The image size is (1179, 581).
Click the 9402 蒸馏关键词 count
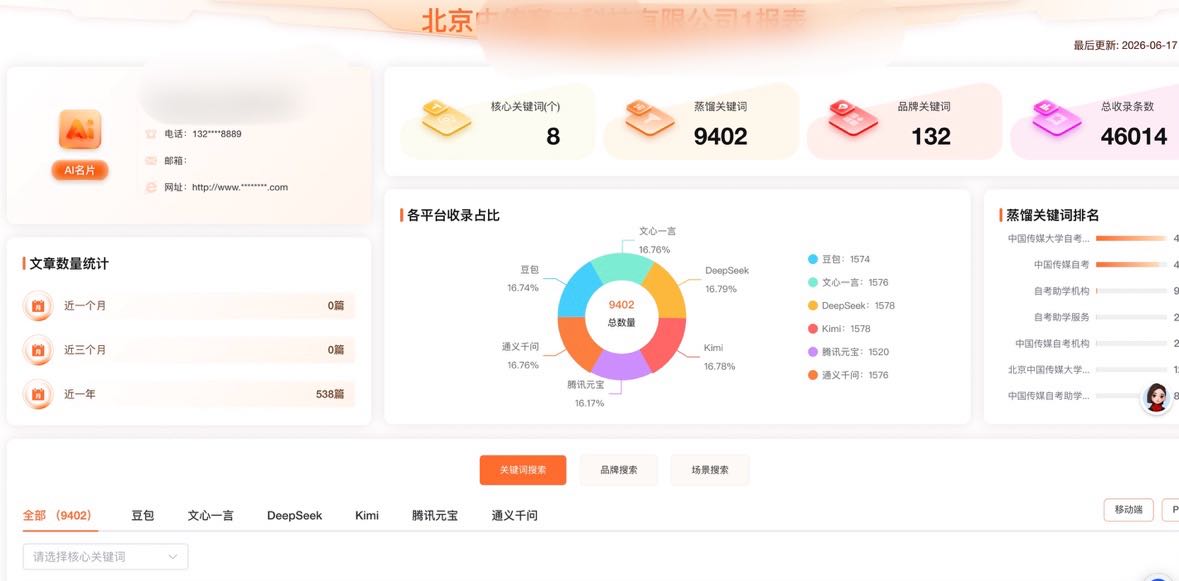tap(720, 136)
